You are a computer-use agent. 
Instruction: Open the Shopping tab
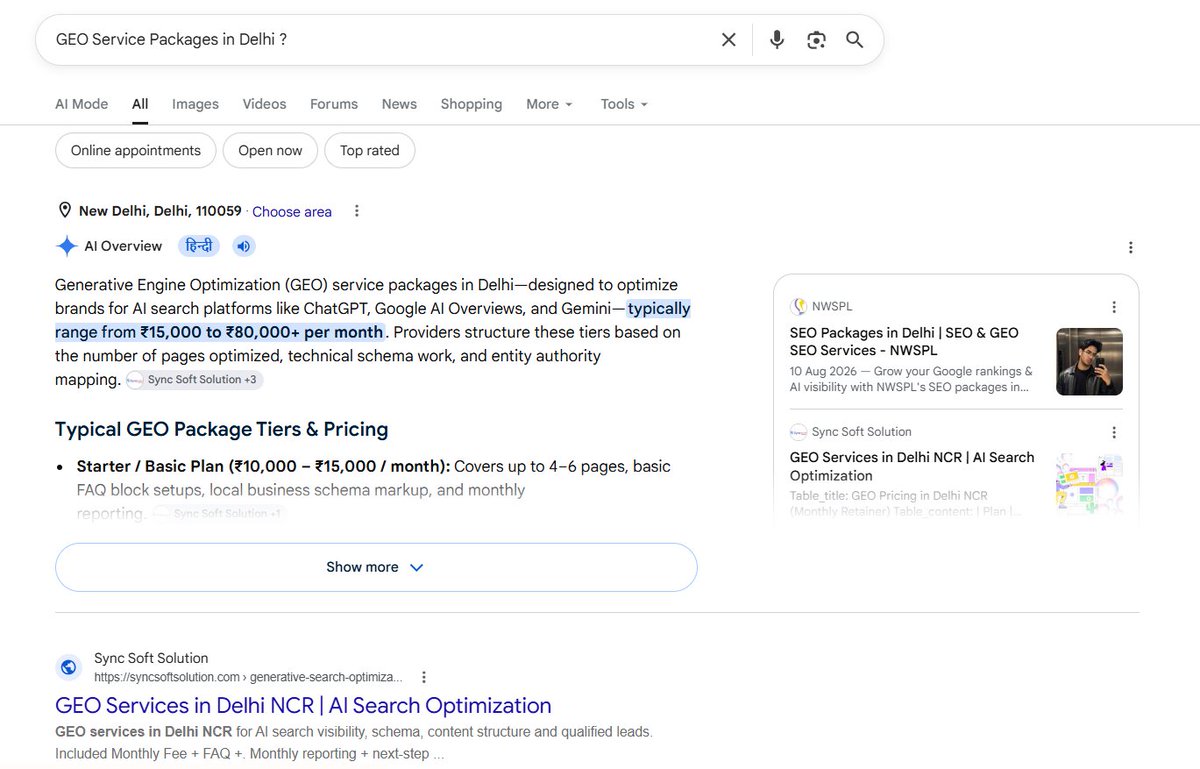click(x=471, y=104)
